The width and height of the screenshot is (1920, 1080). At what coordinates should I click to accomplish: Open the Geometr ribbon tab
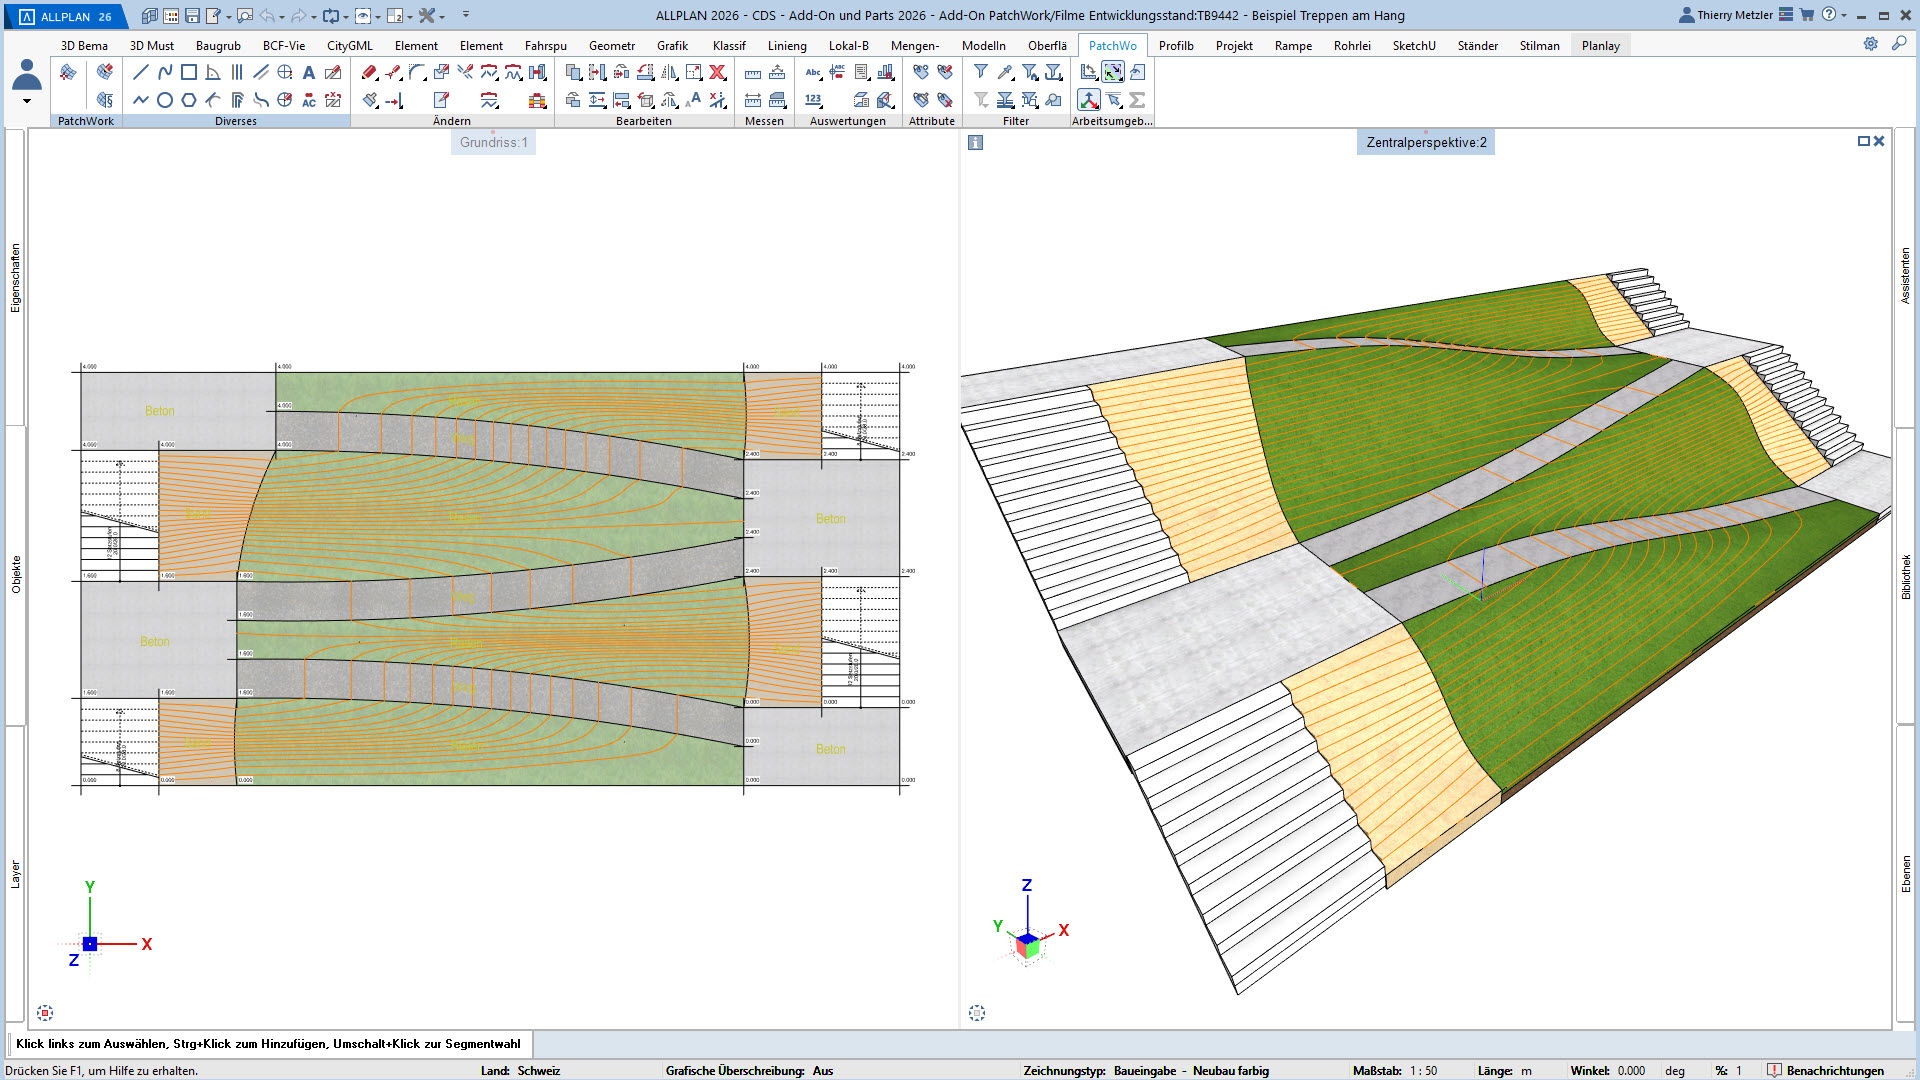pos(611,46)
